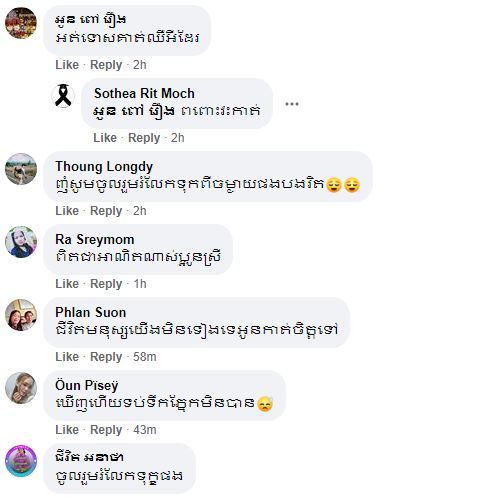Reply to Sothea Rit Moch's reply
This screenshot has height=497, width=487.
tap(144, 138)
